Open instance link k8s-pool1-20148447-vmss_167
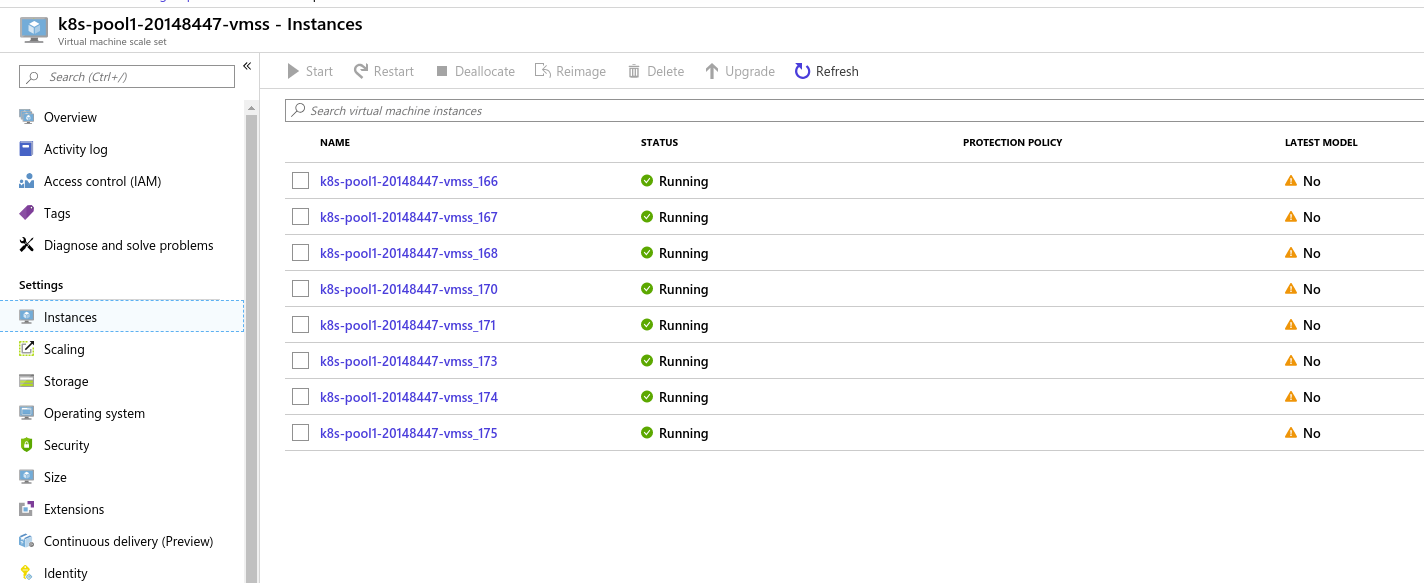 pyautogui.click(x=408, y=217)
